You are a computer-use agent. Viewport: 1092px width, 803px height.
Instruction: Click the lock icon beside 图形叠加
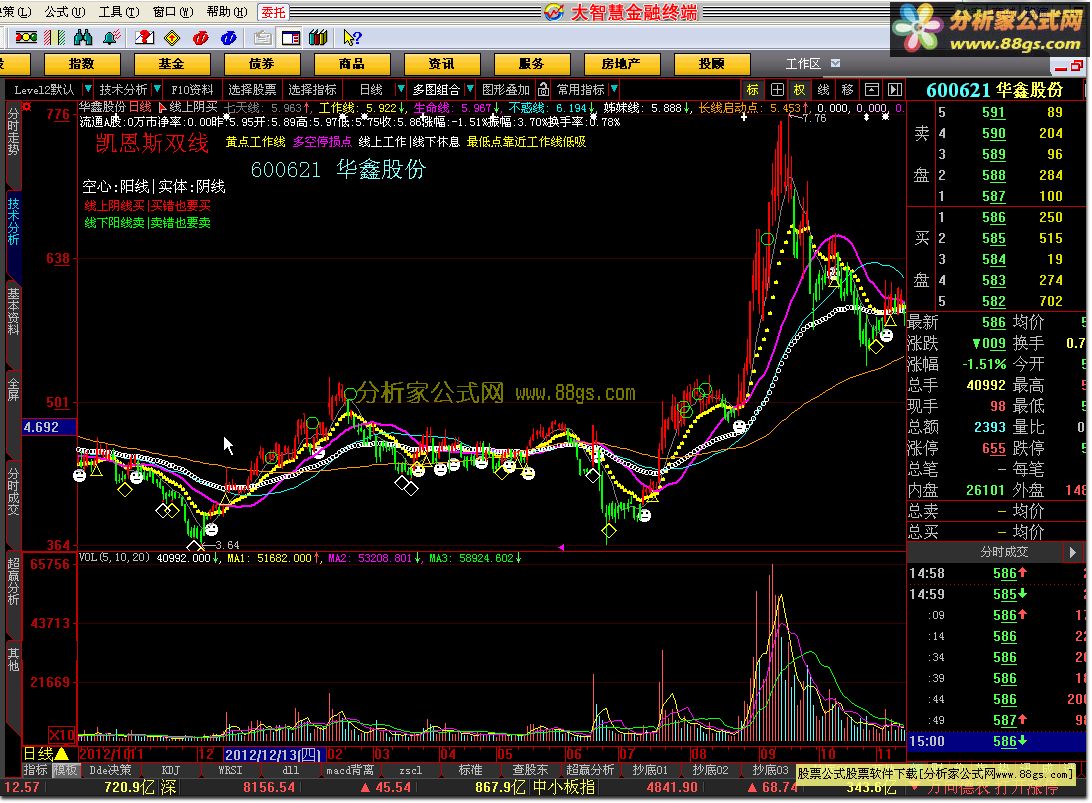tap(543, 89)
